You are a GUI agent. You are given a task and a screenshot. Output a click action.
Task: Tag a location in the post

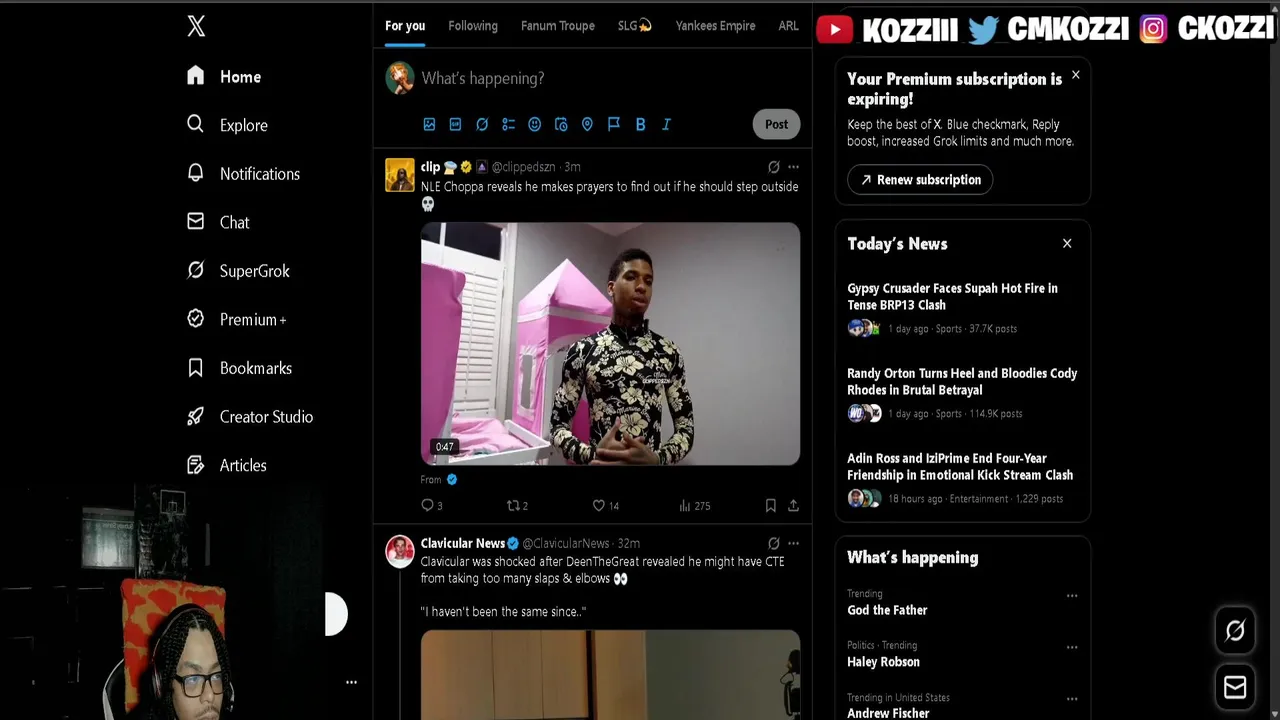coord(587,124)
